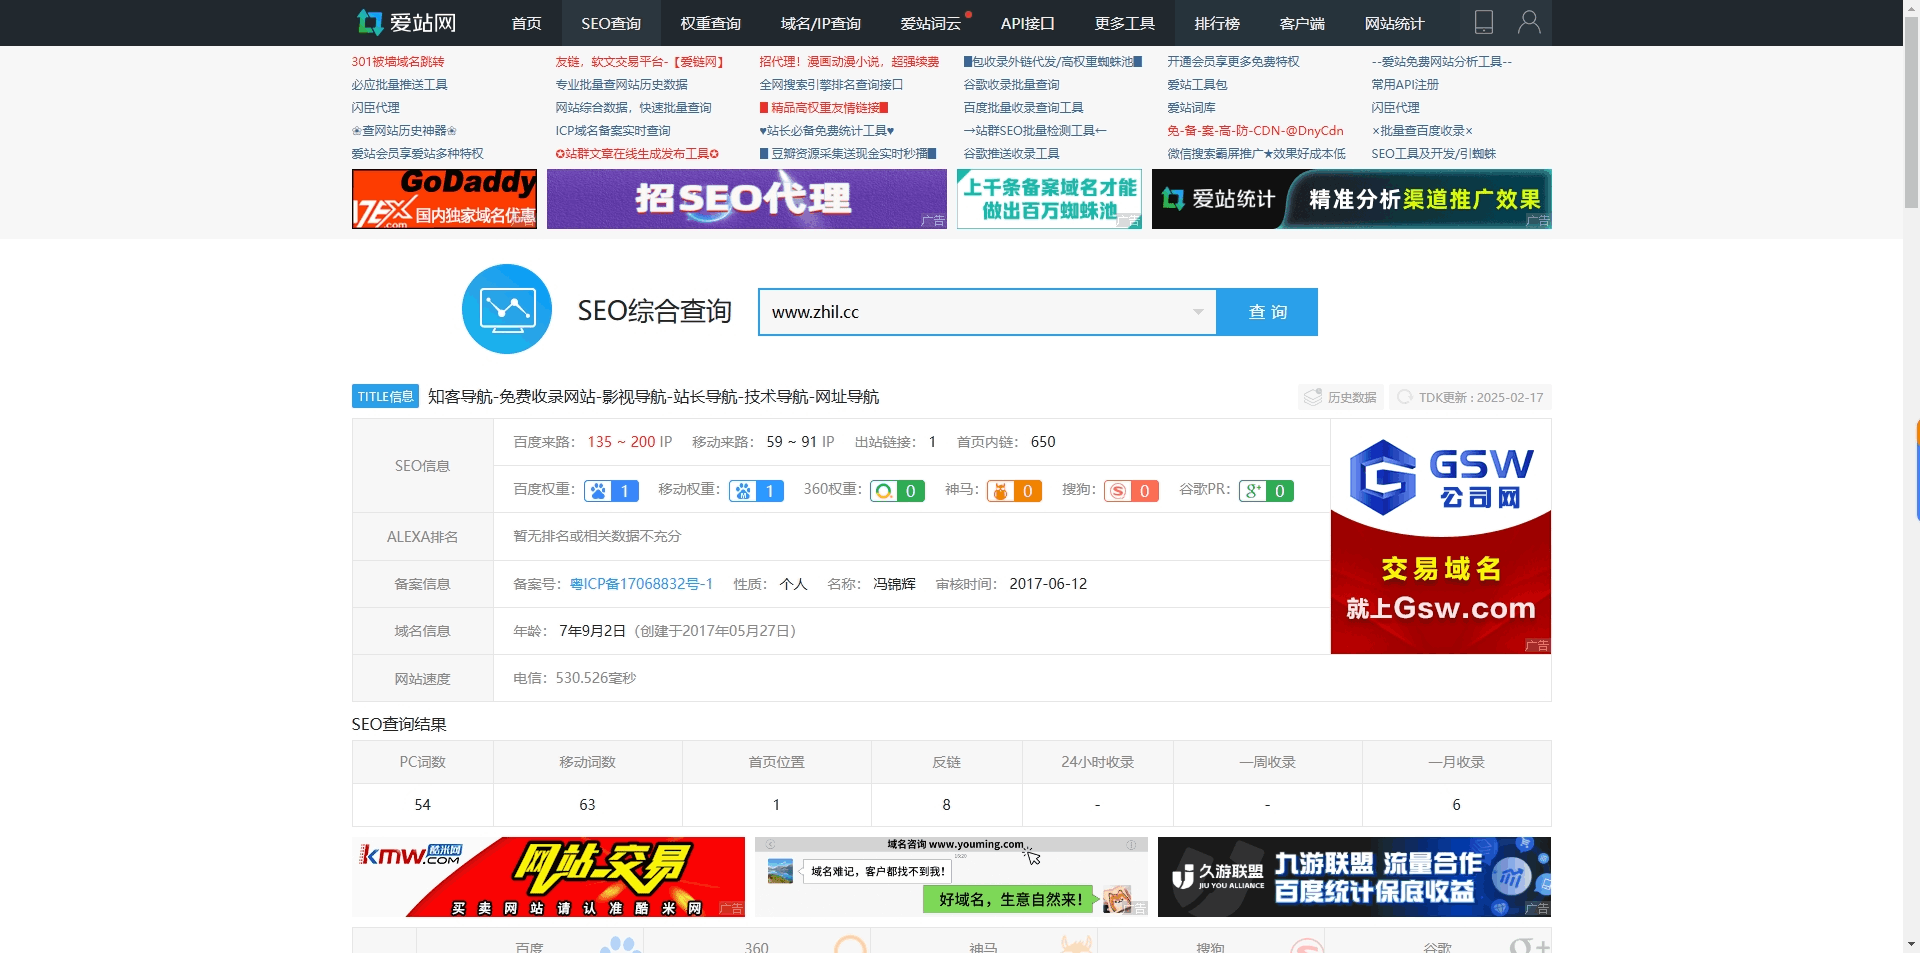Open the 爱站词云 menu
This screenshot has width=1920, height=953.
click(928, 22)
